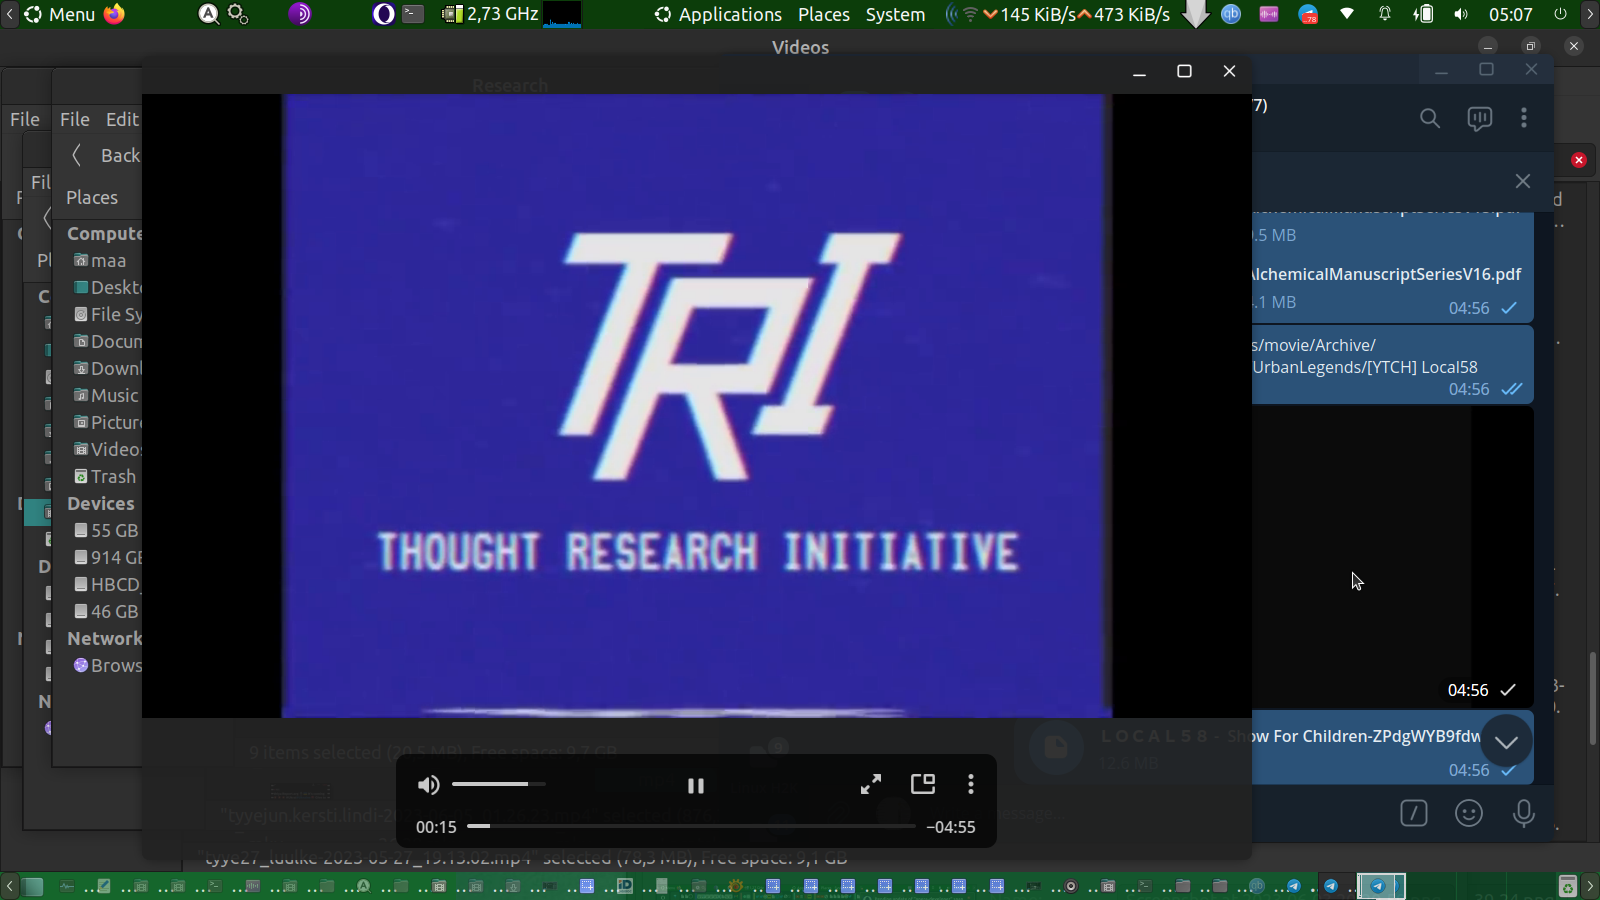Screen dimensions: 1600x900
Task: Open Trash in the sidebar
Action: coord(105,477)
